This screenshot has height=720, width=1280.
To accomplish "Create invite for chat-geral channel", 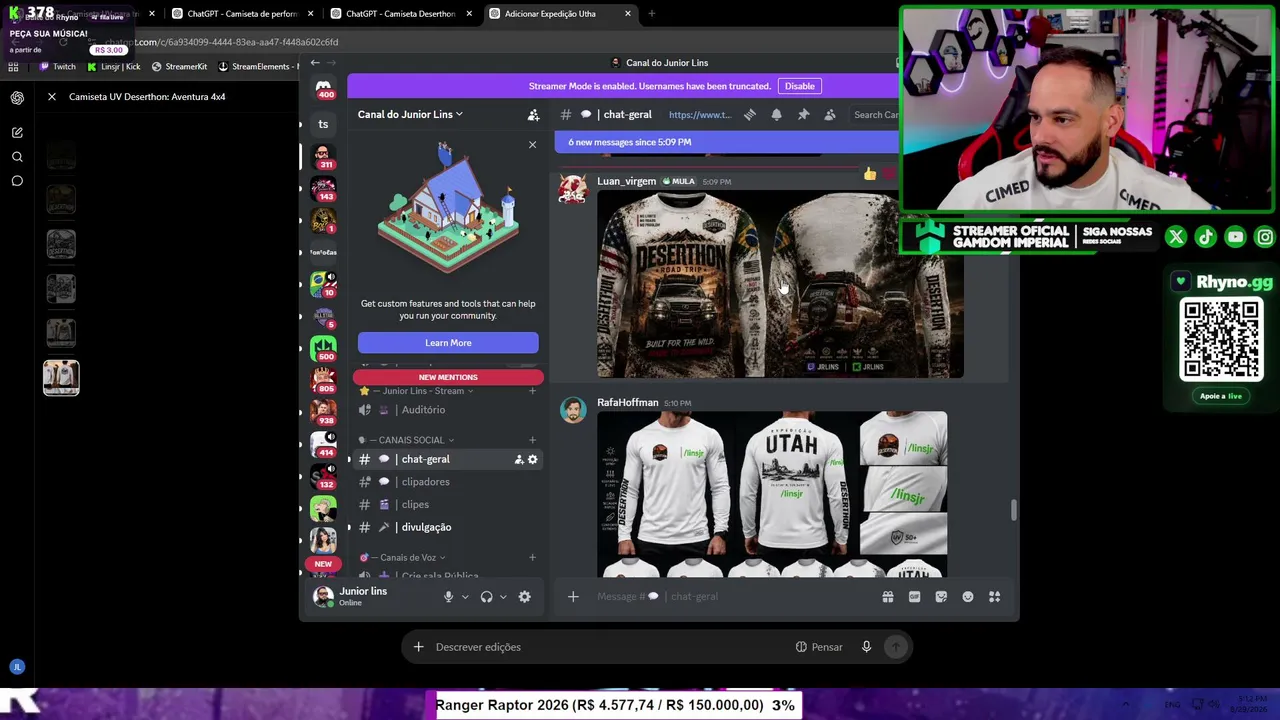I will [519, 459].
